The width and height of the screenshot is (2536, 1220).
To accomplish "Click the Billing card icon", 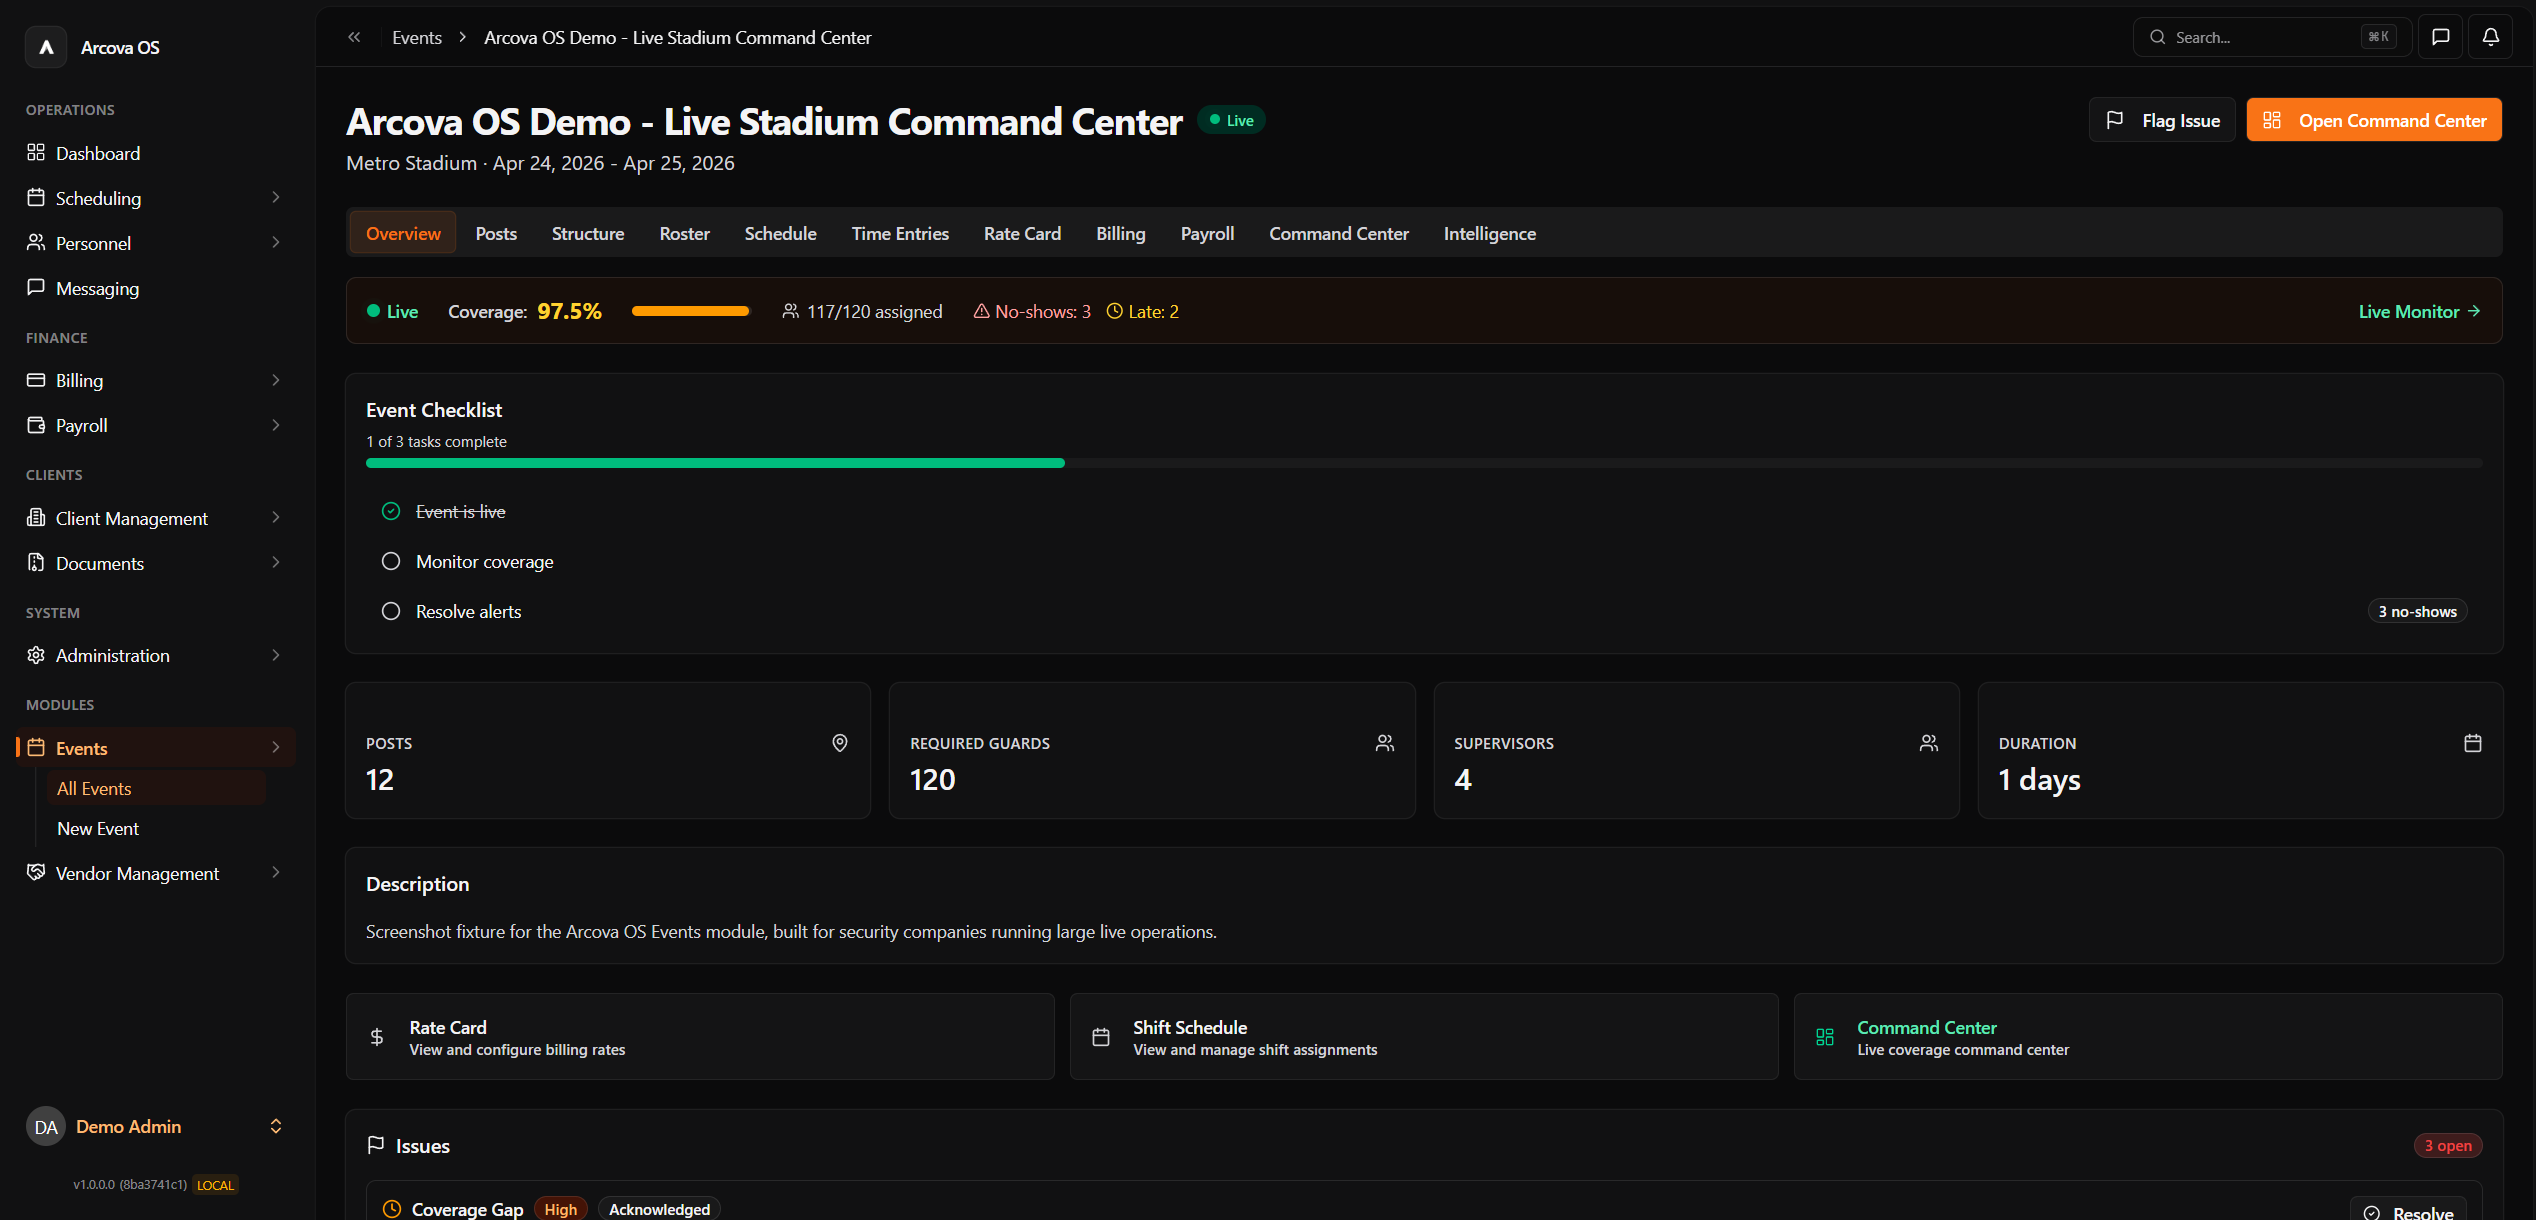I will 36,380.
